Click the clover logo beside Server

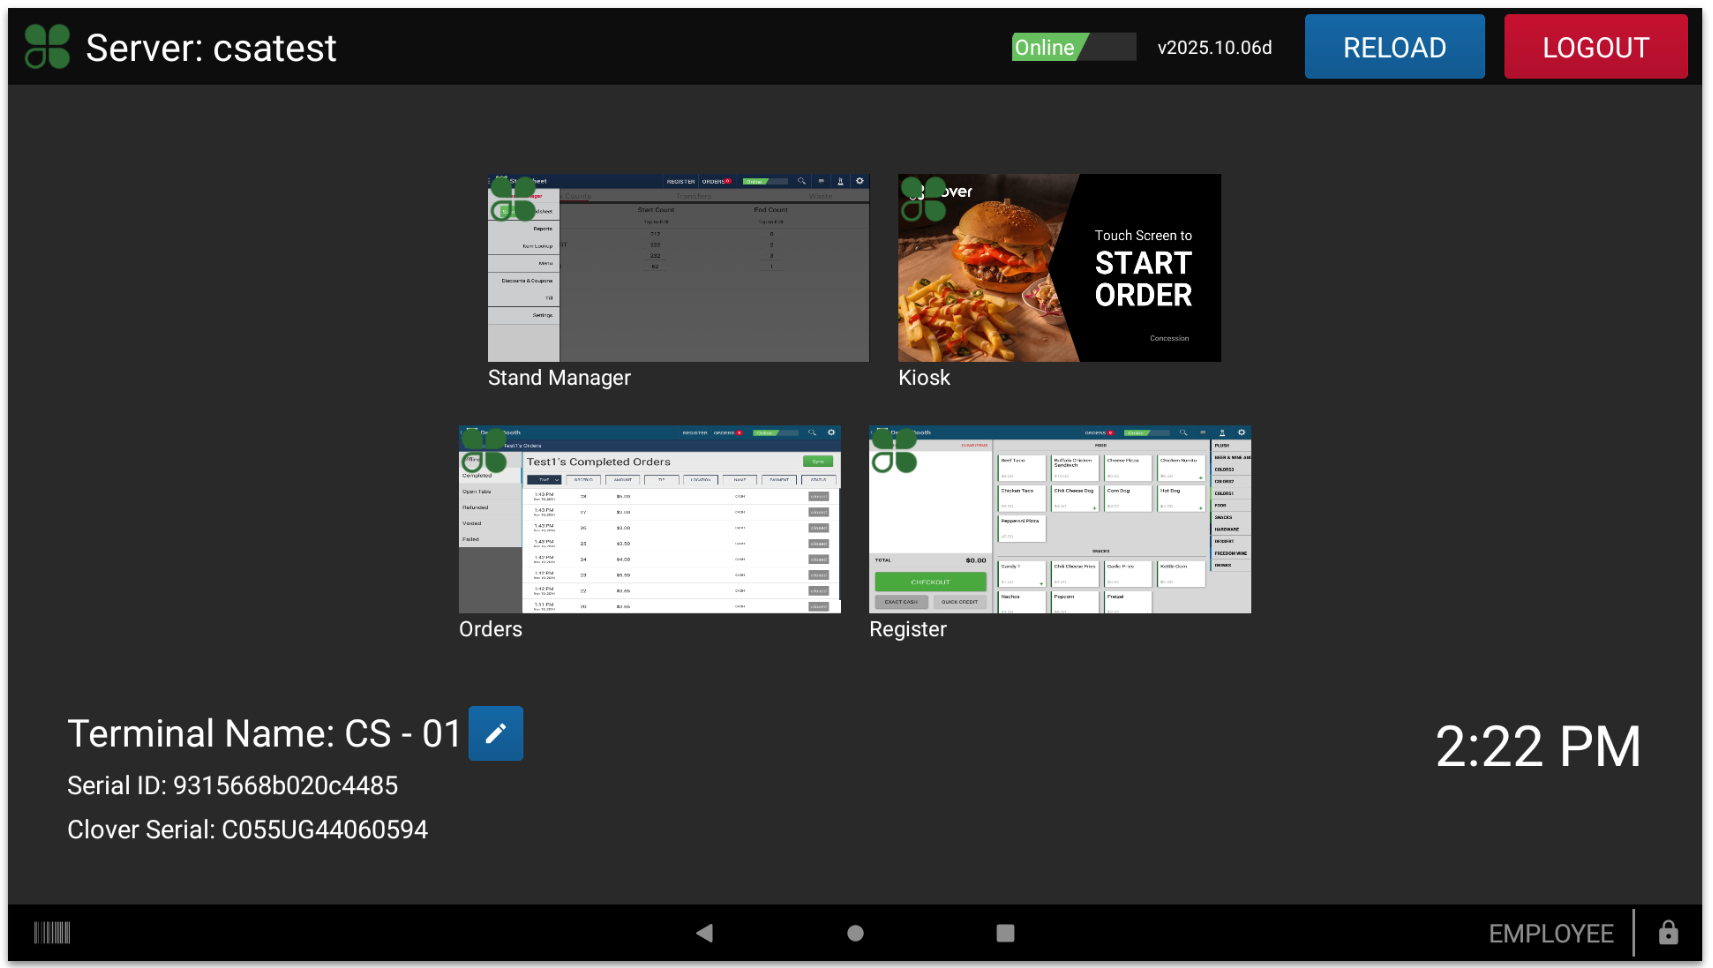pos(47,47)
